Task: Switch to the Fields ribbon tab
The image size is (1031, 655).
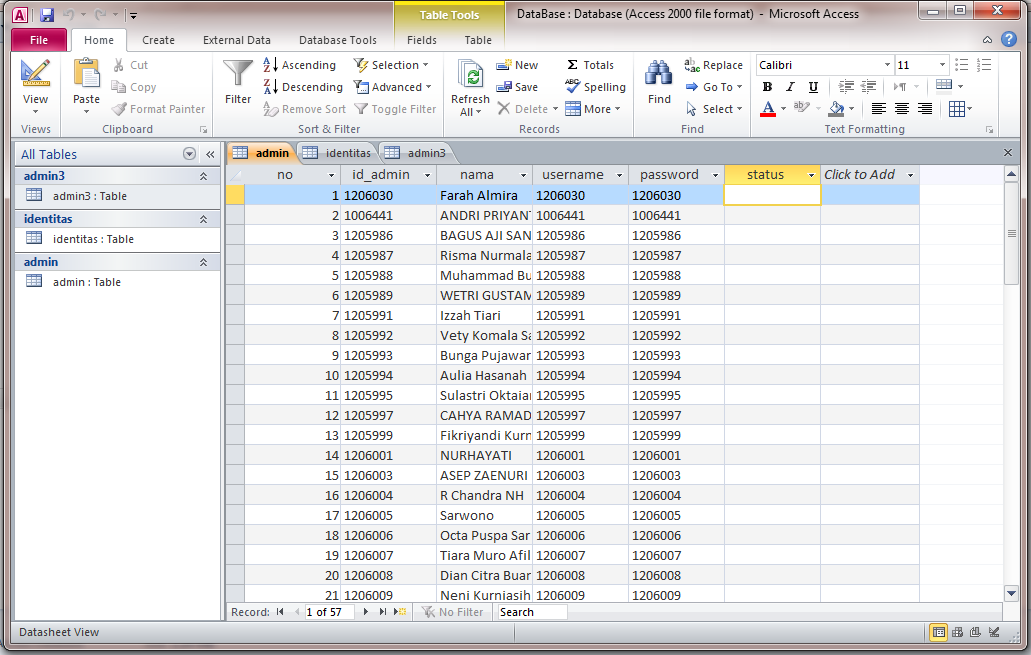Action: (421, 40)
